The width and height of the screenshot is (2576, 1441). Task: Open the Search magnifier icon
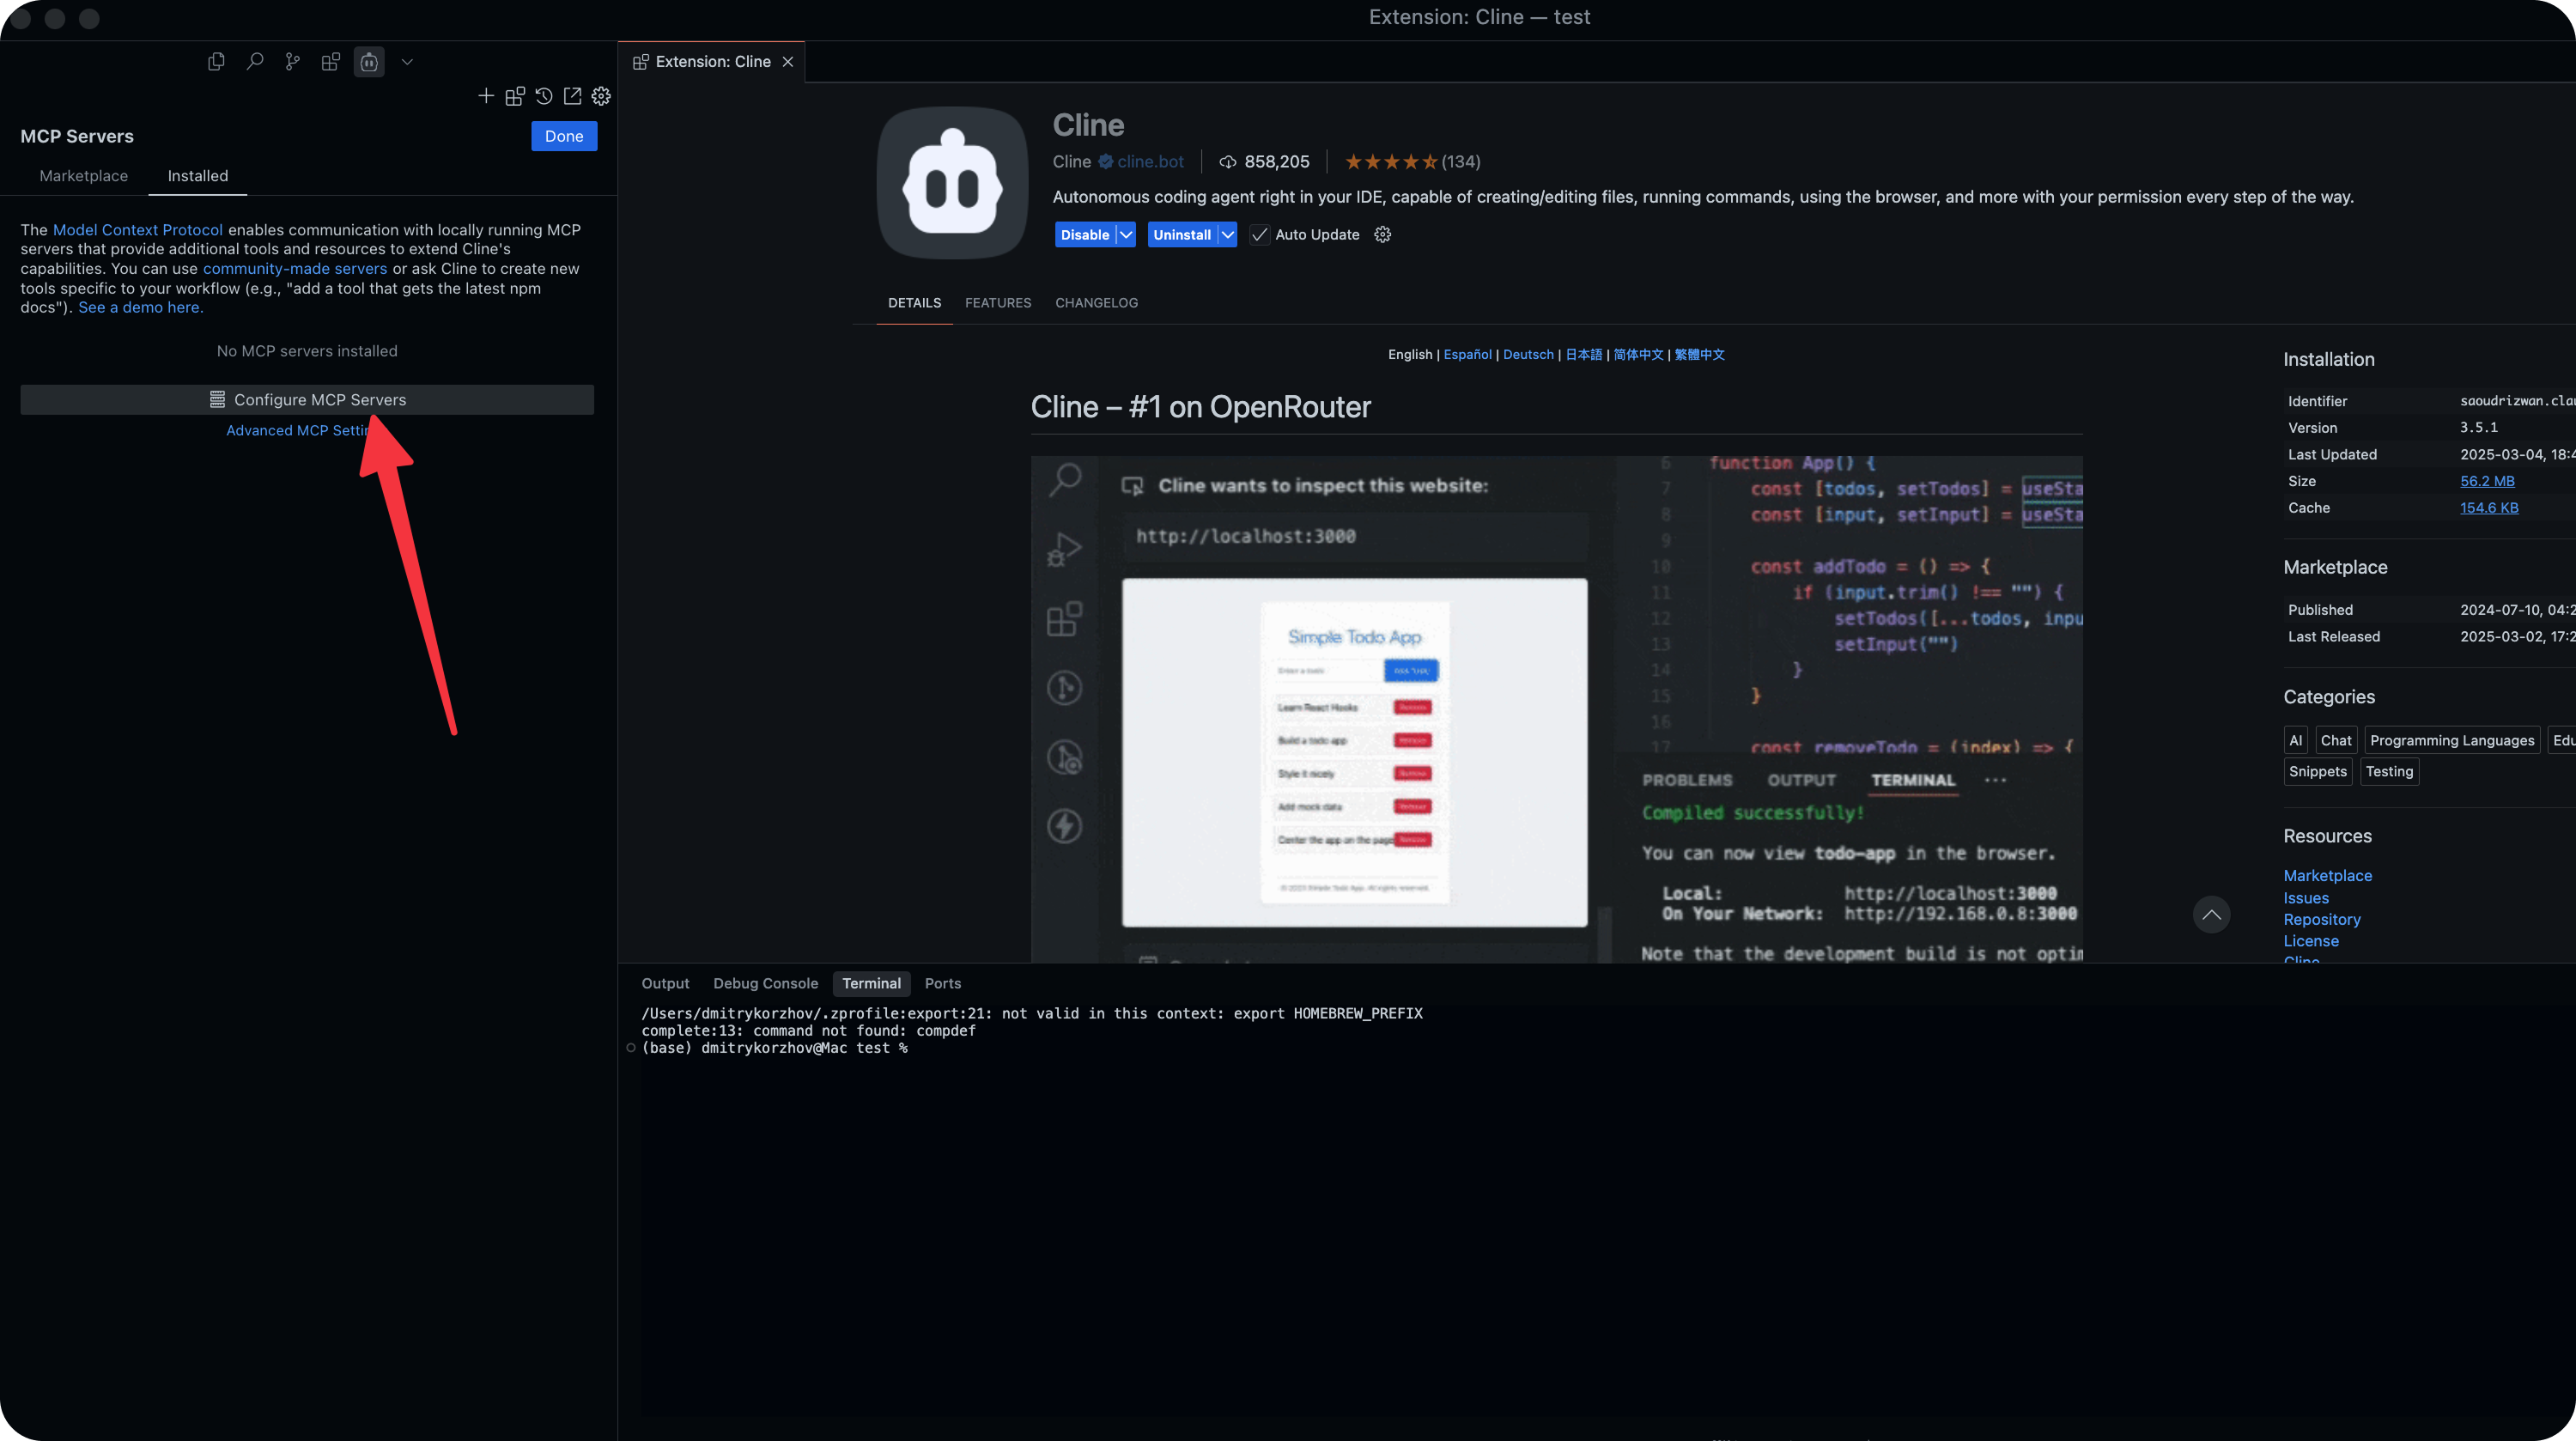tap(255, 62)
